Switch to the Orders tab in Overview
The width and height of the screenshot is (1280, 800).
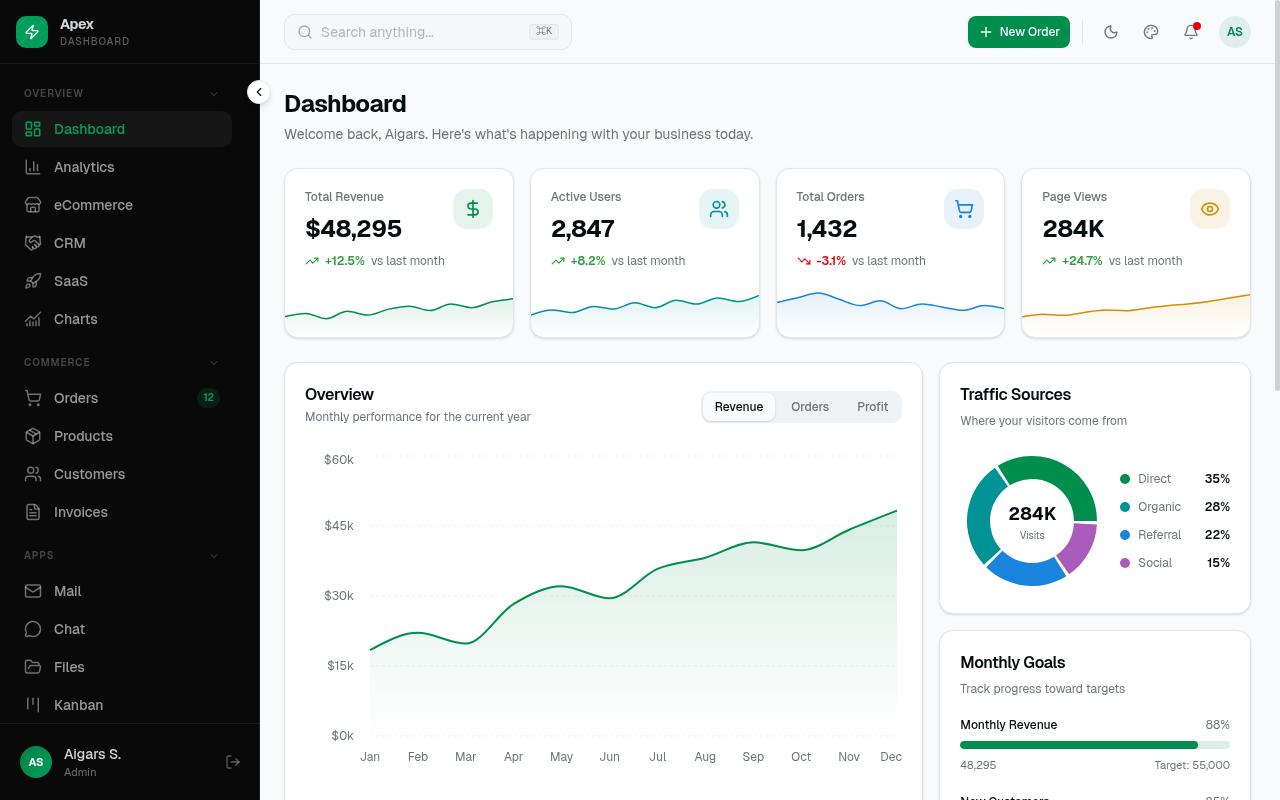coord(810,407)
